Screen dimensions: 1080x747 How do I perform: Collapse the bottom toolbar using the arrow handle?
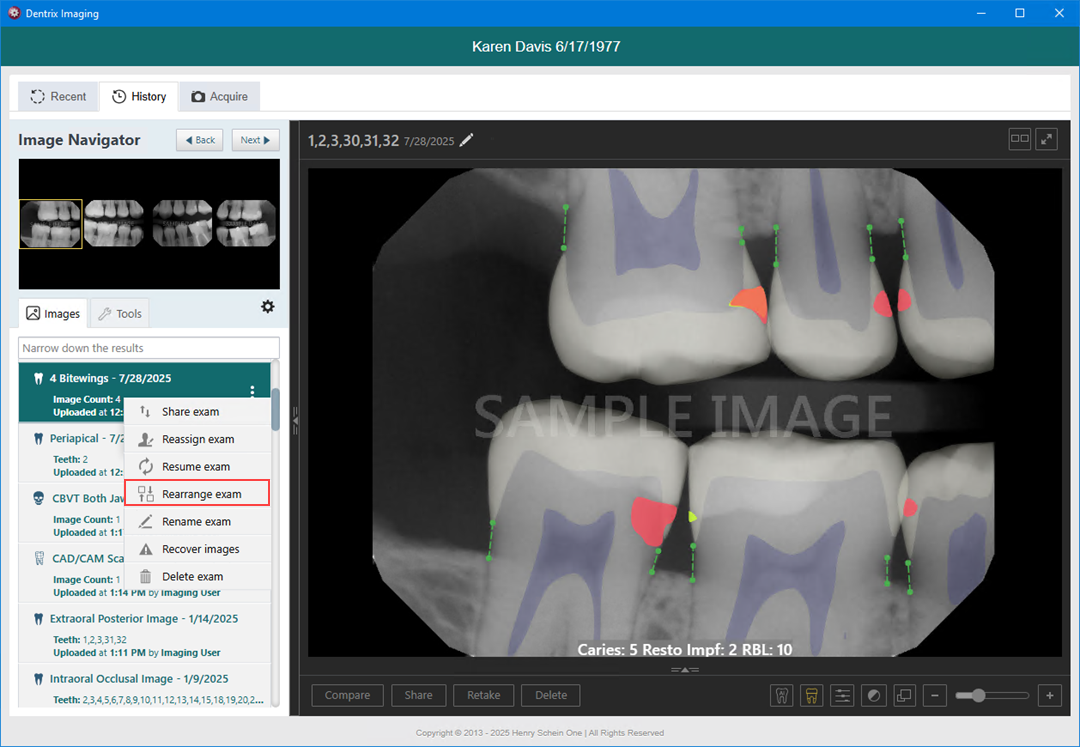pos(685,669)
